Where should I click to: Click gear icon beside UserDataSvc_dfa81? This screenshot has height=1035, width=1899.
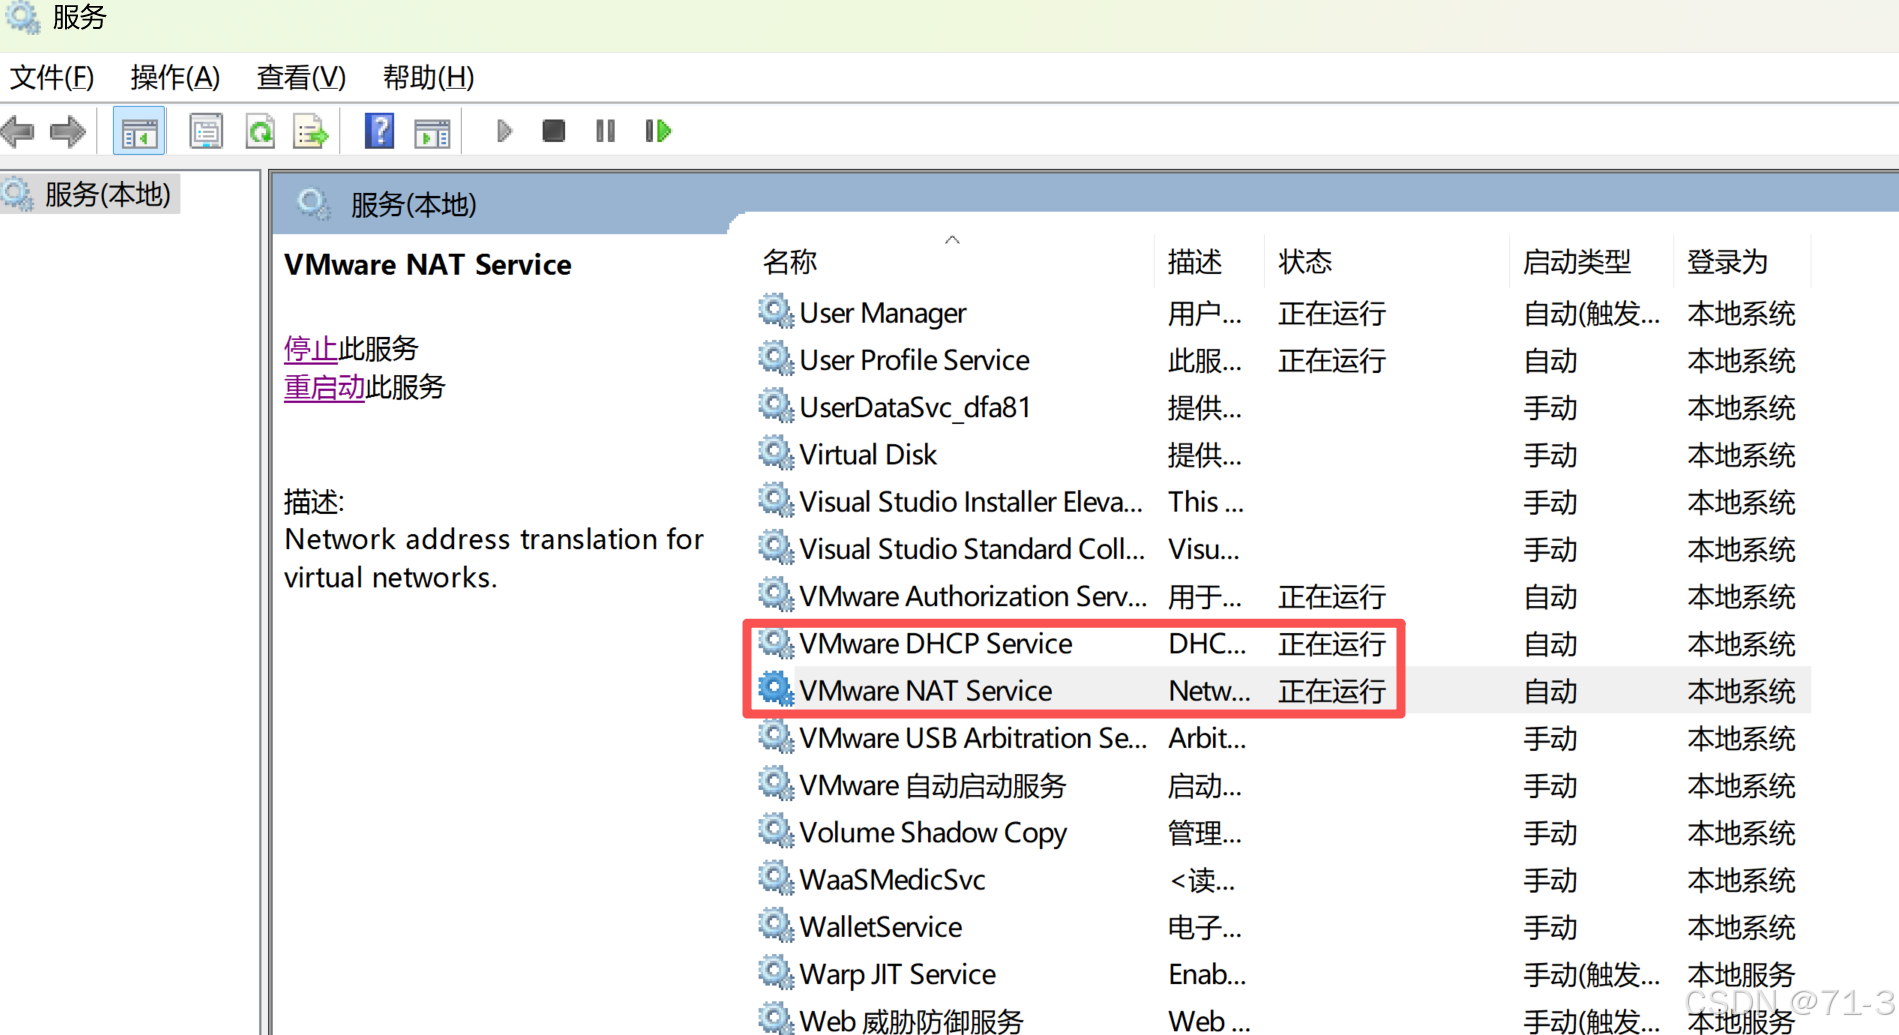pyautogui.click(x=775, y=406)
